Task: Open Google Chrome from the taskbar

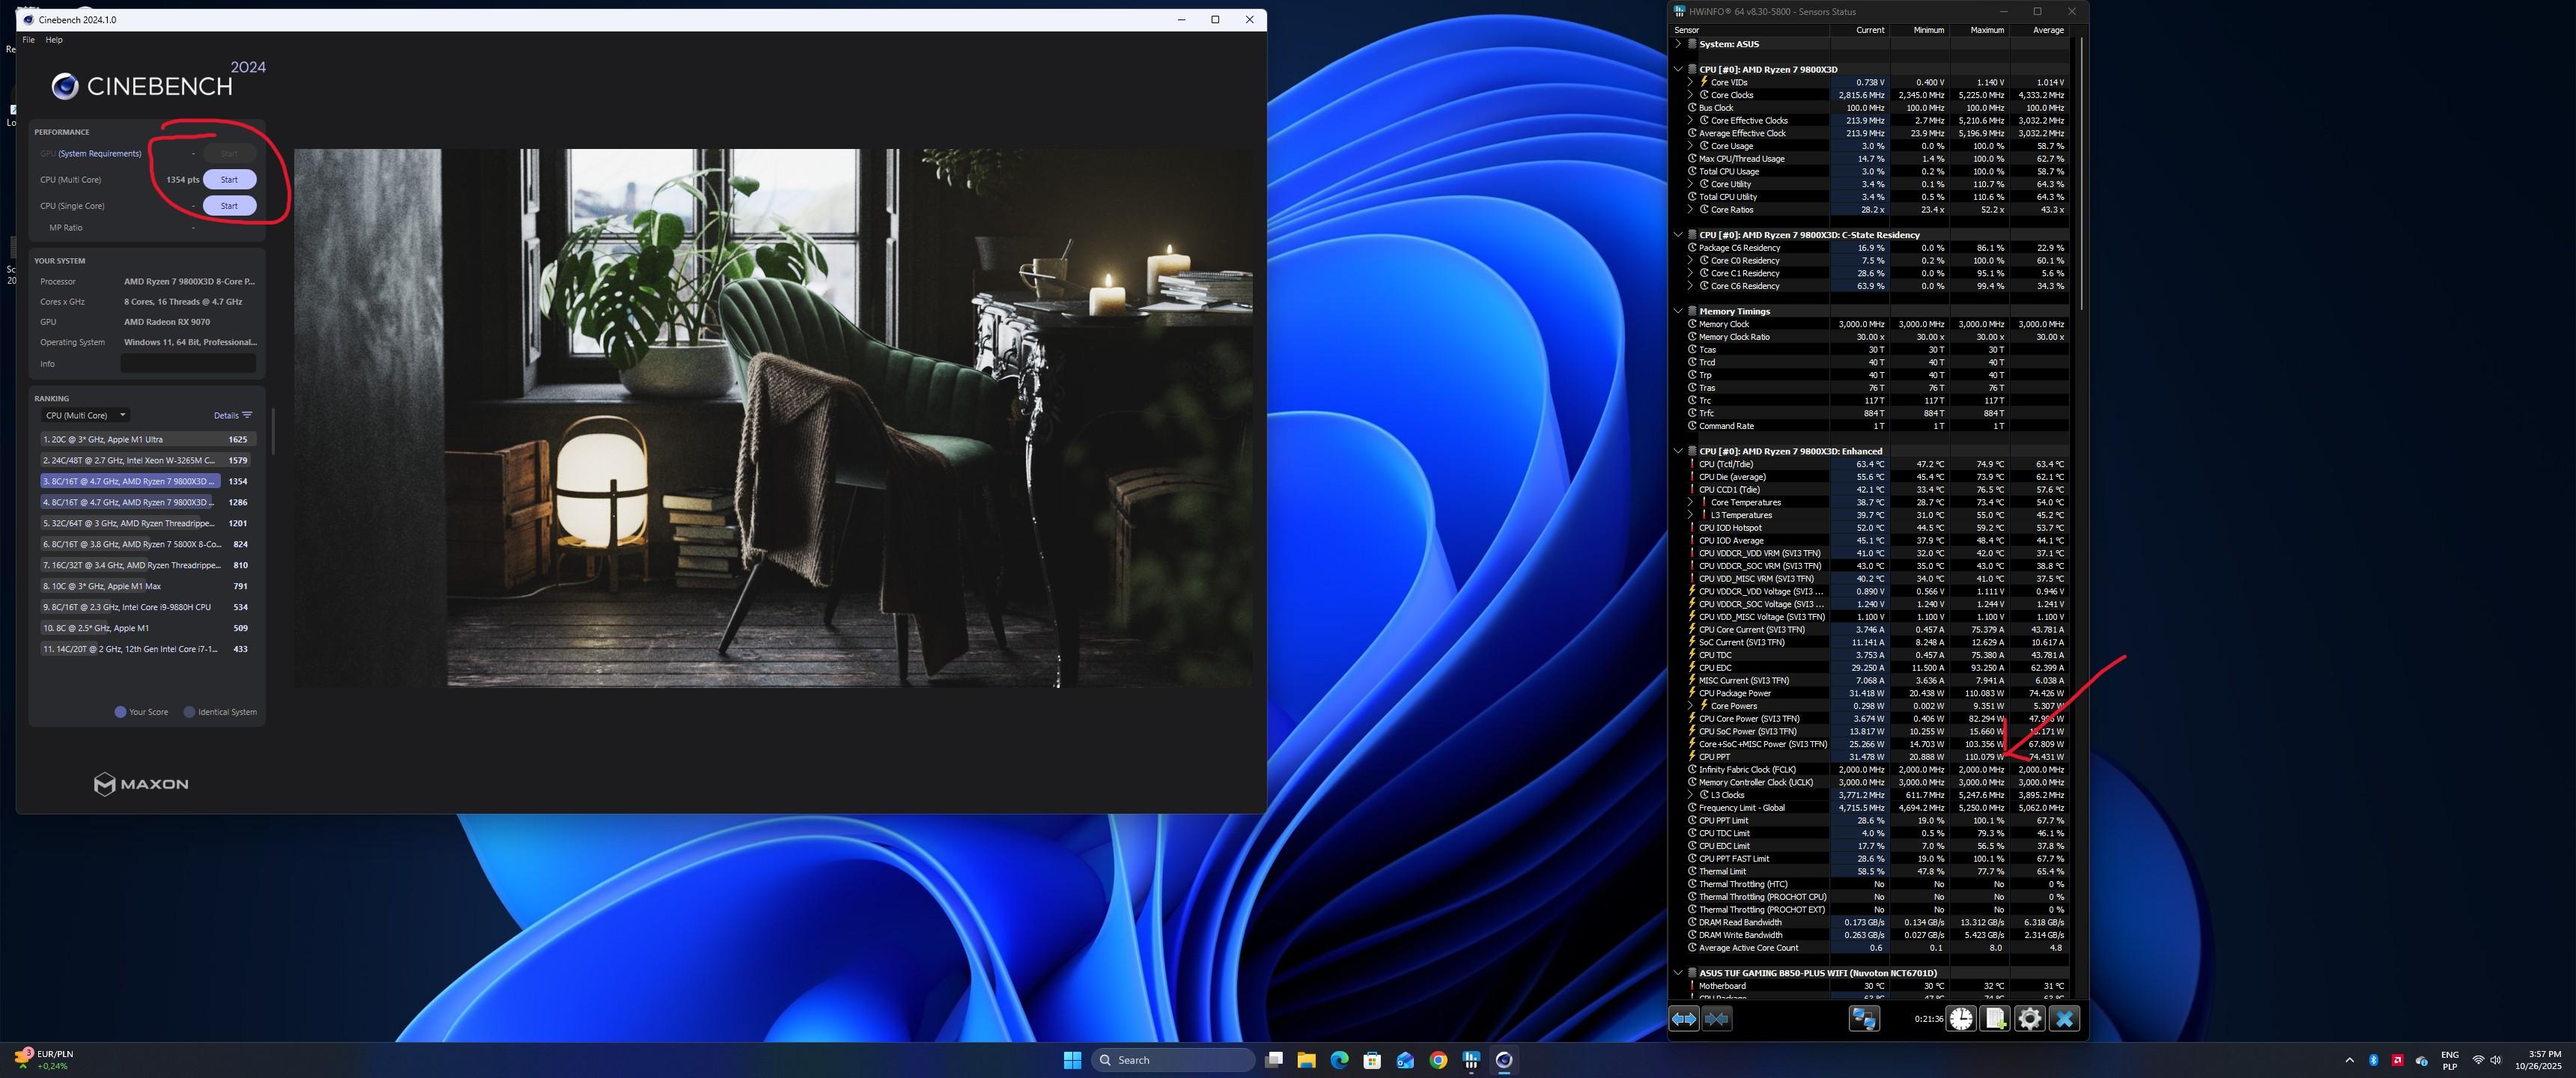Action: (1438, 1060)
